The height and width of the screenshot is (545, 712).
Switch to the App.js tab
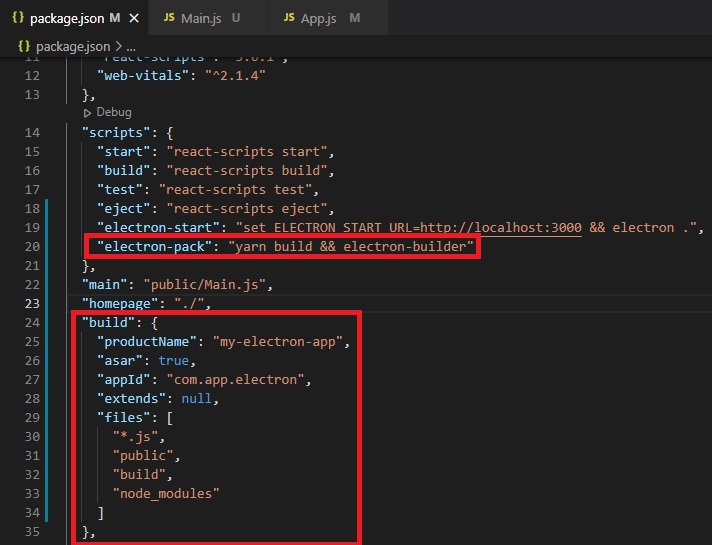click(328, 18)
